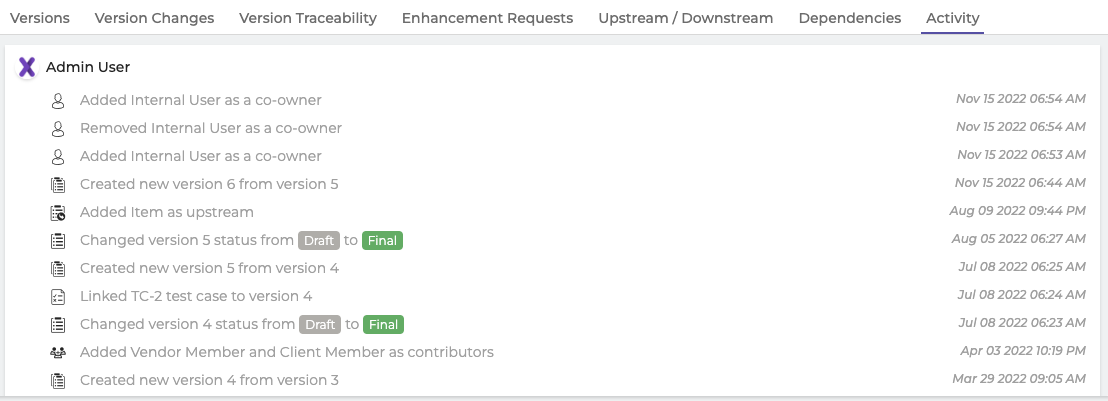Switch to the Version Changes tab
This screenshot has width=1108, height=401.
[154, 18]
